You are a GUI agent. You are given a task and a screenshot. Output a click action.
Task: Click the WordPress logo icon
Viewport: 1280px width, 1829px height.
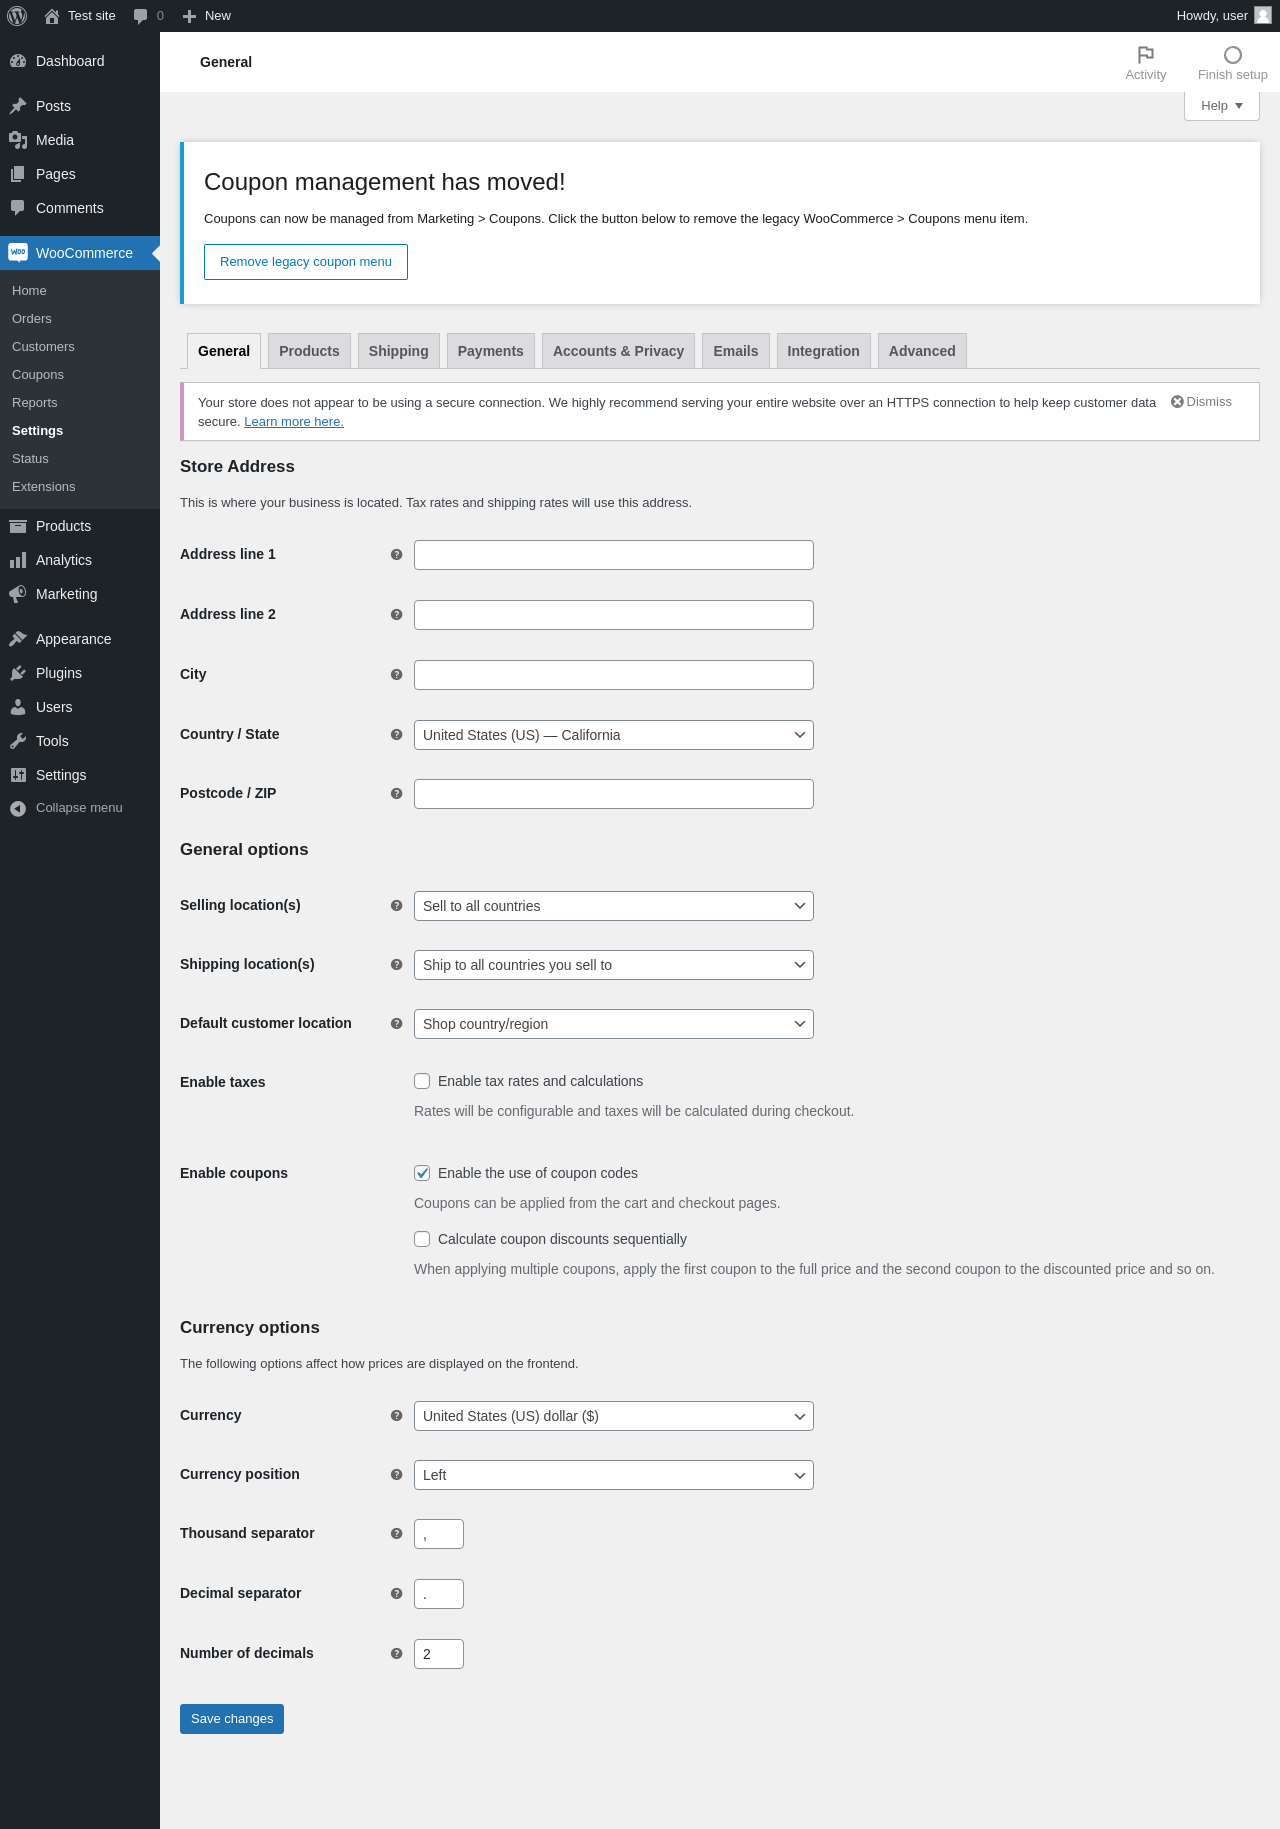[x=17, y=16]
